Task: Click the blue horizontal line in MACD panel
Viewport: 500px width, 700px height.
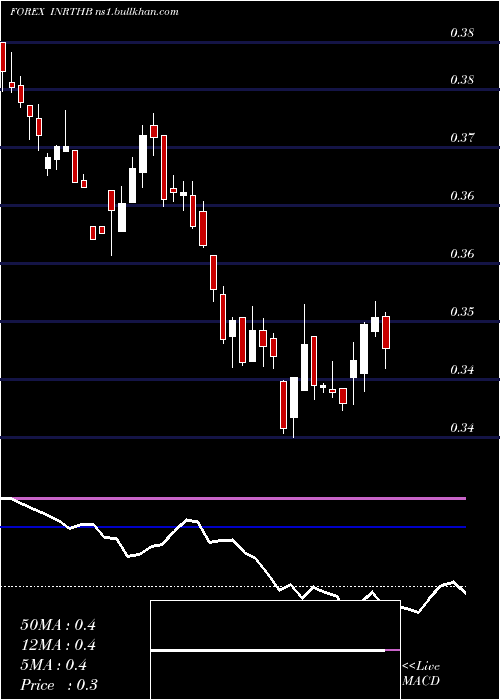Action: [233, 527]
